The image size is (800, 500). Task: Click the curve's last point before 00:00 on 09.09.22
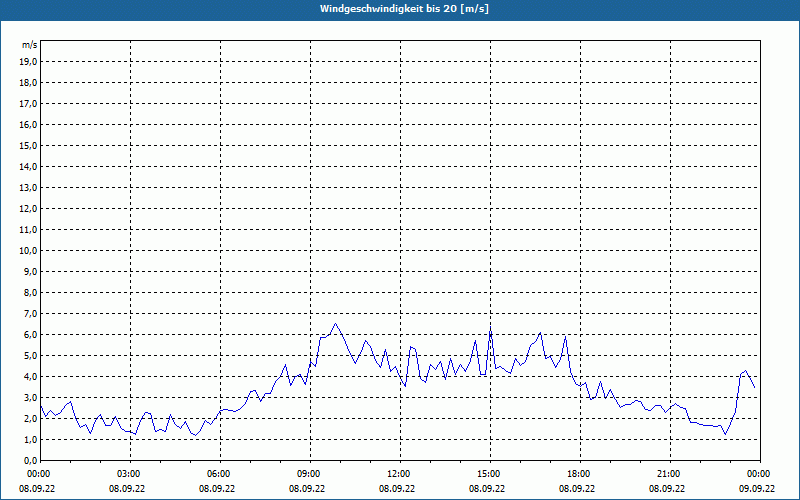pyautogui.click(x=755, y=388)
